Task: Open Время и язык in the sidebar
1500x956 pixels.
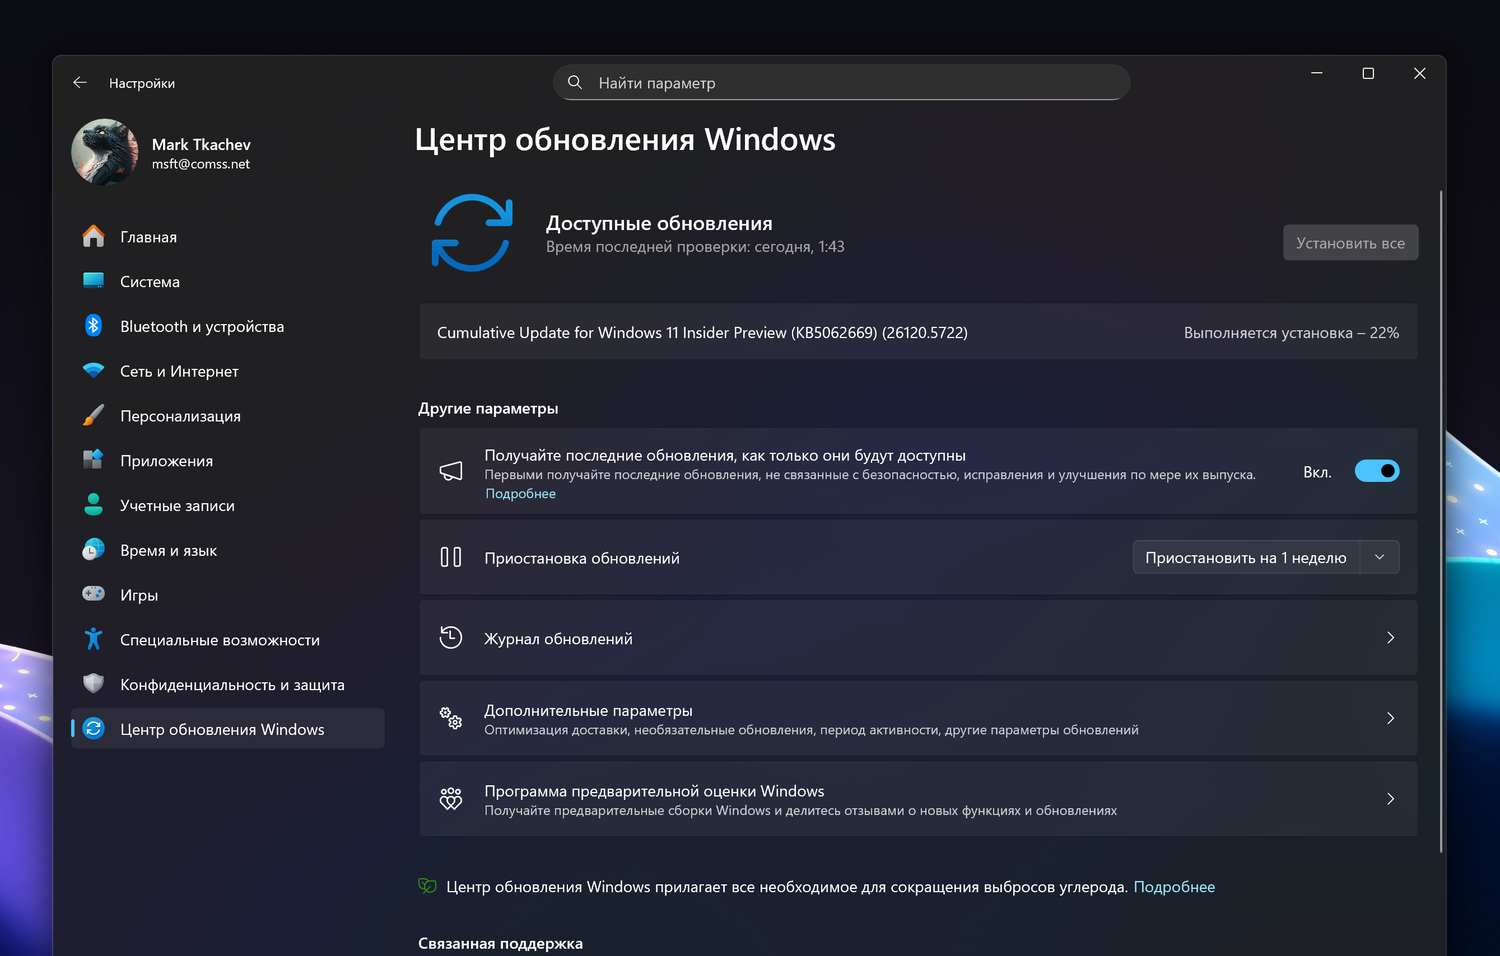Action: coord(228,550)
